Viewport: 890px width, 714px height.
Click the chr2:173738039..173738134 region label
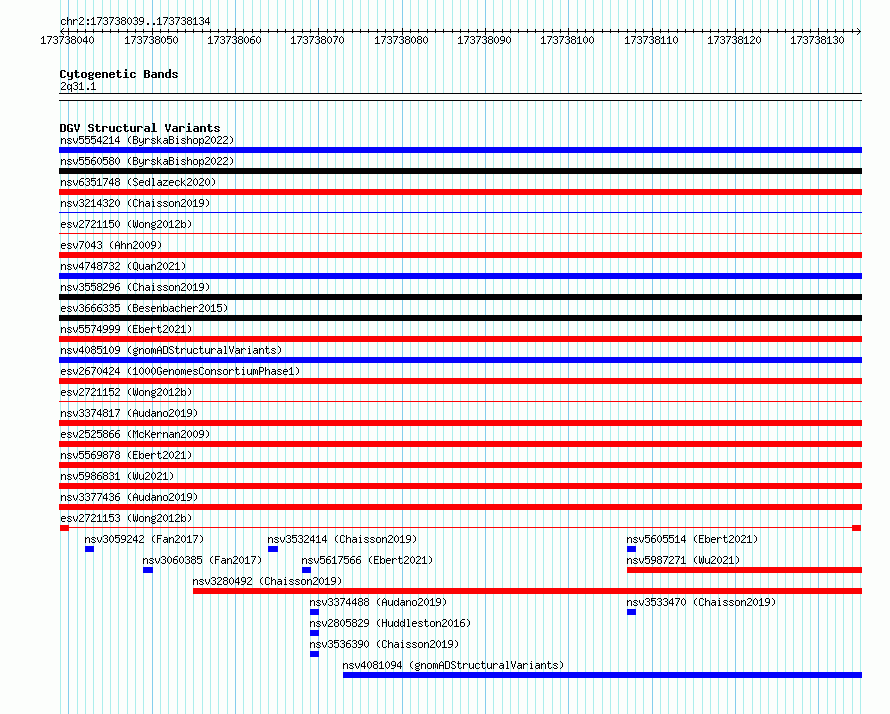pyautogui.click(x=135, y=21)
